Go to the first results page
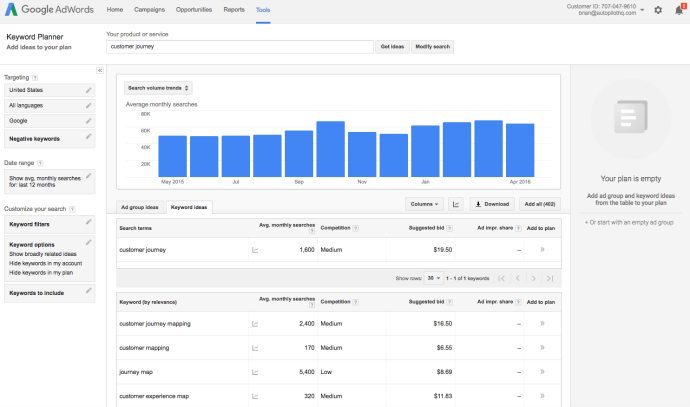The height and width of the screenshot is (407, 690). point(502,279)
